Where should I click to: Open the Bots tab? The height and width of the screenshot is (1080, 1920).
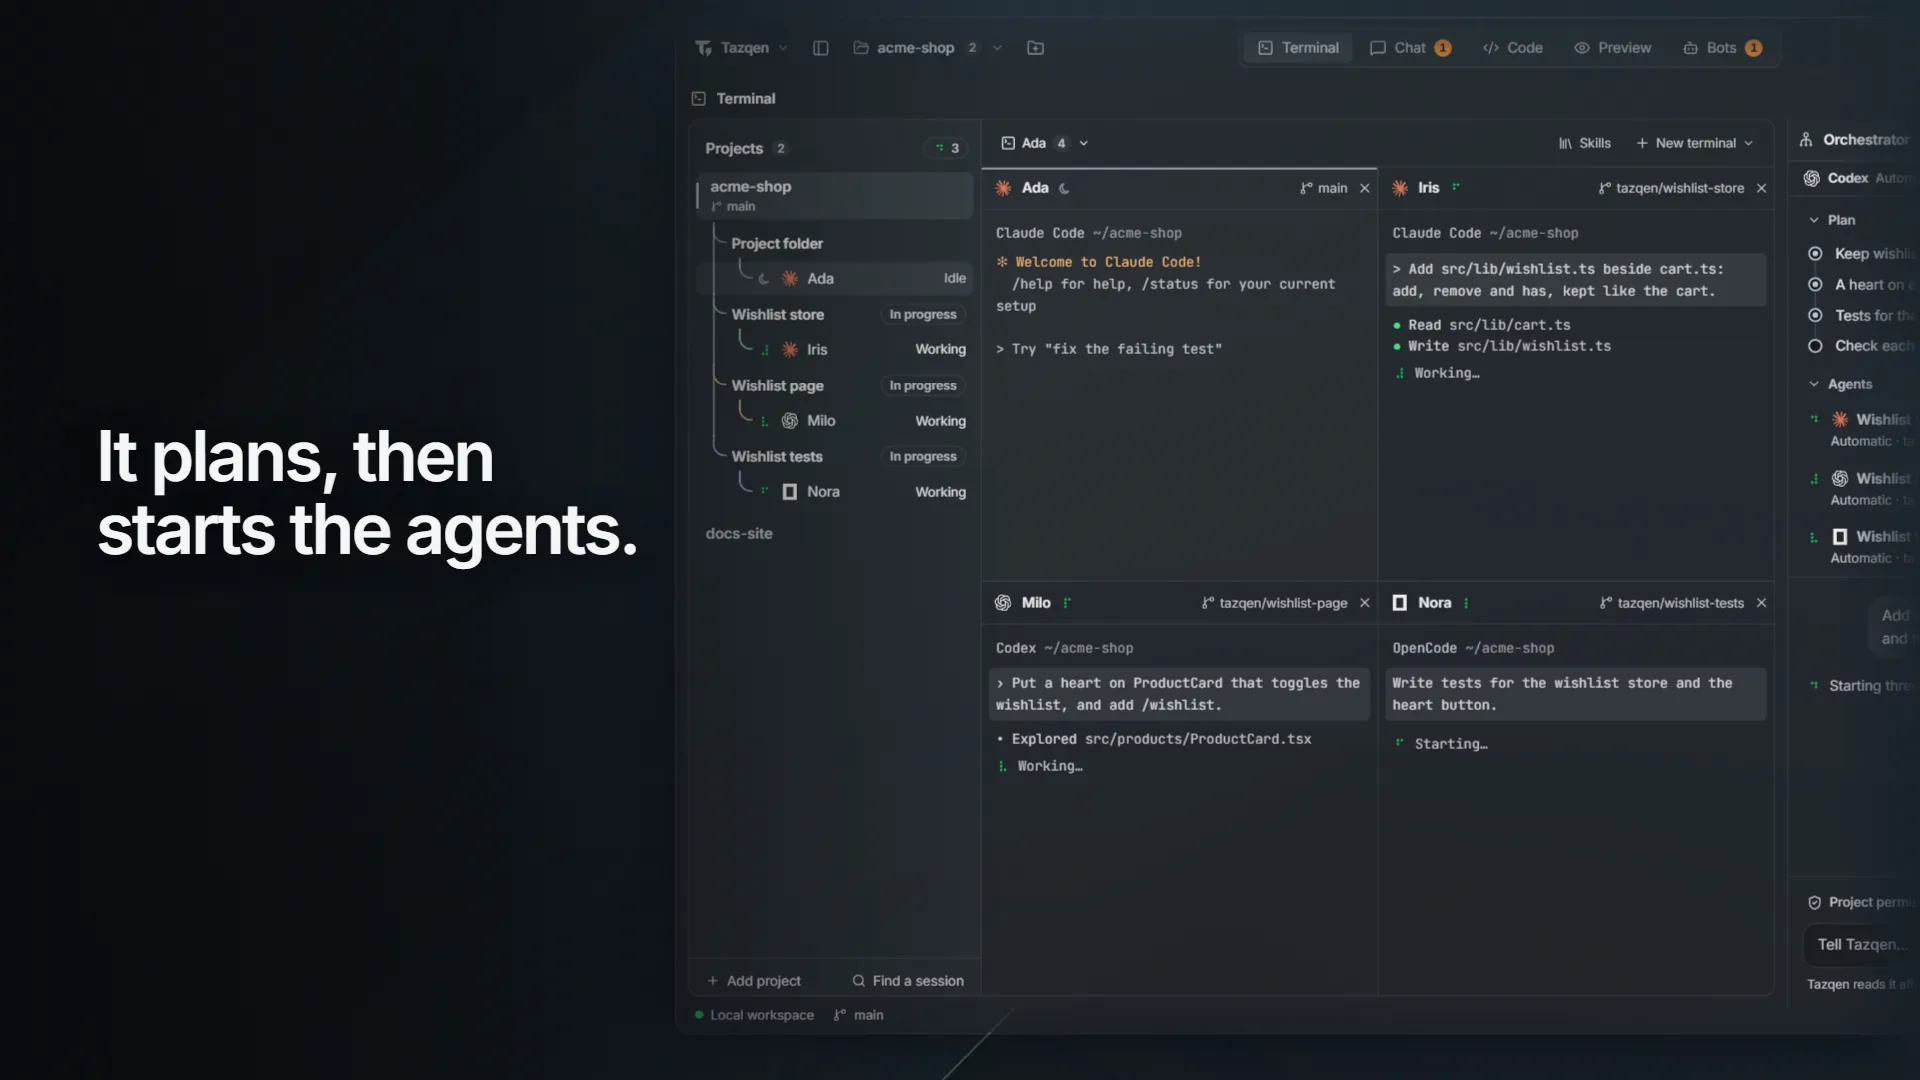point(1722,48)
